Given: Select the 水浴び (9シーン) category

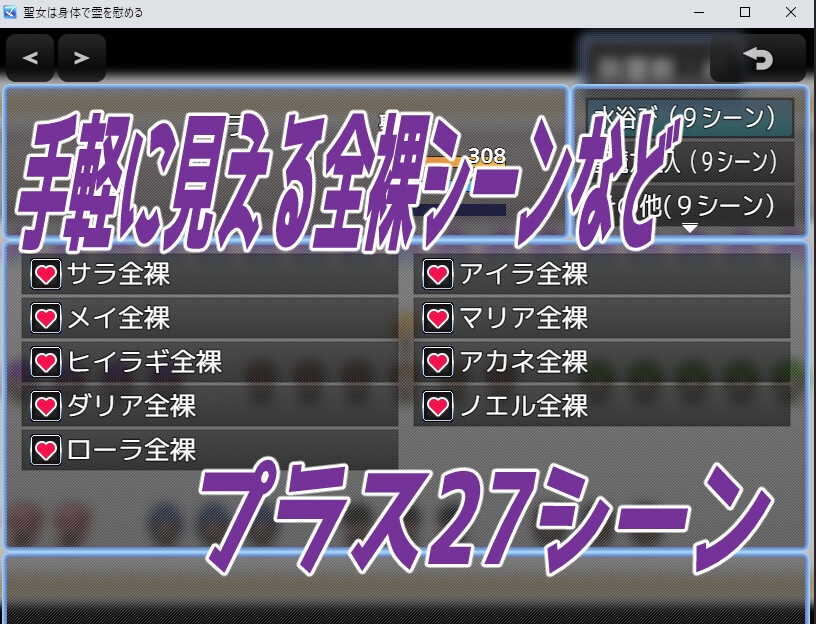Looking at the screenshot, I should coord(690,116).
